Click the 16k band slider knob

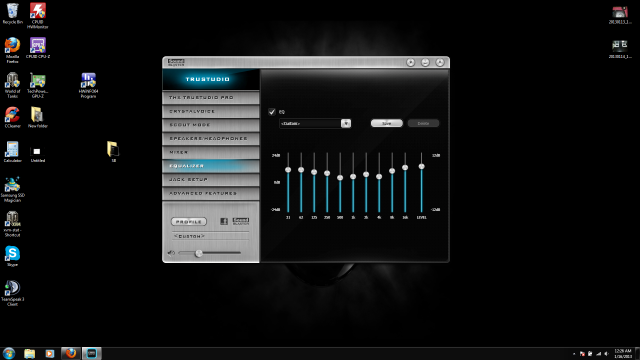point(405,167)
